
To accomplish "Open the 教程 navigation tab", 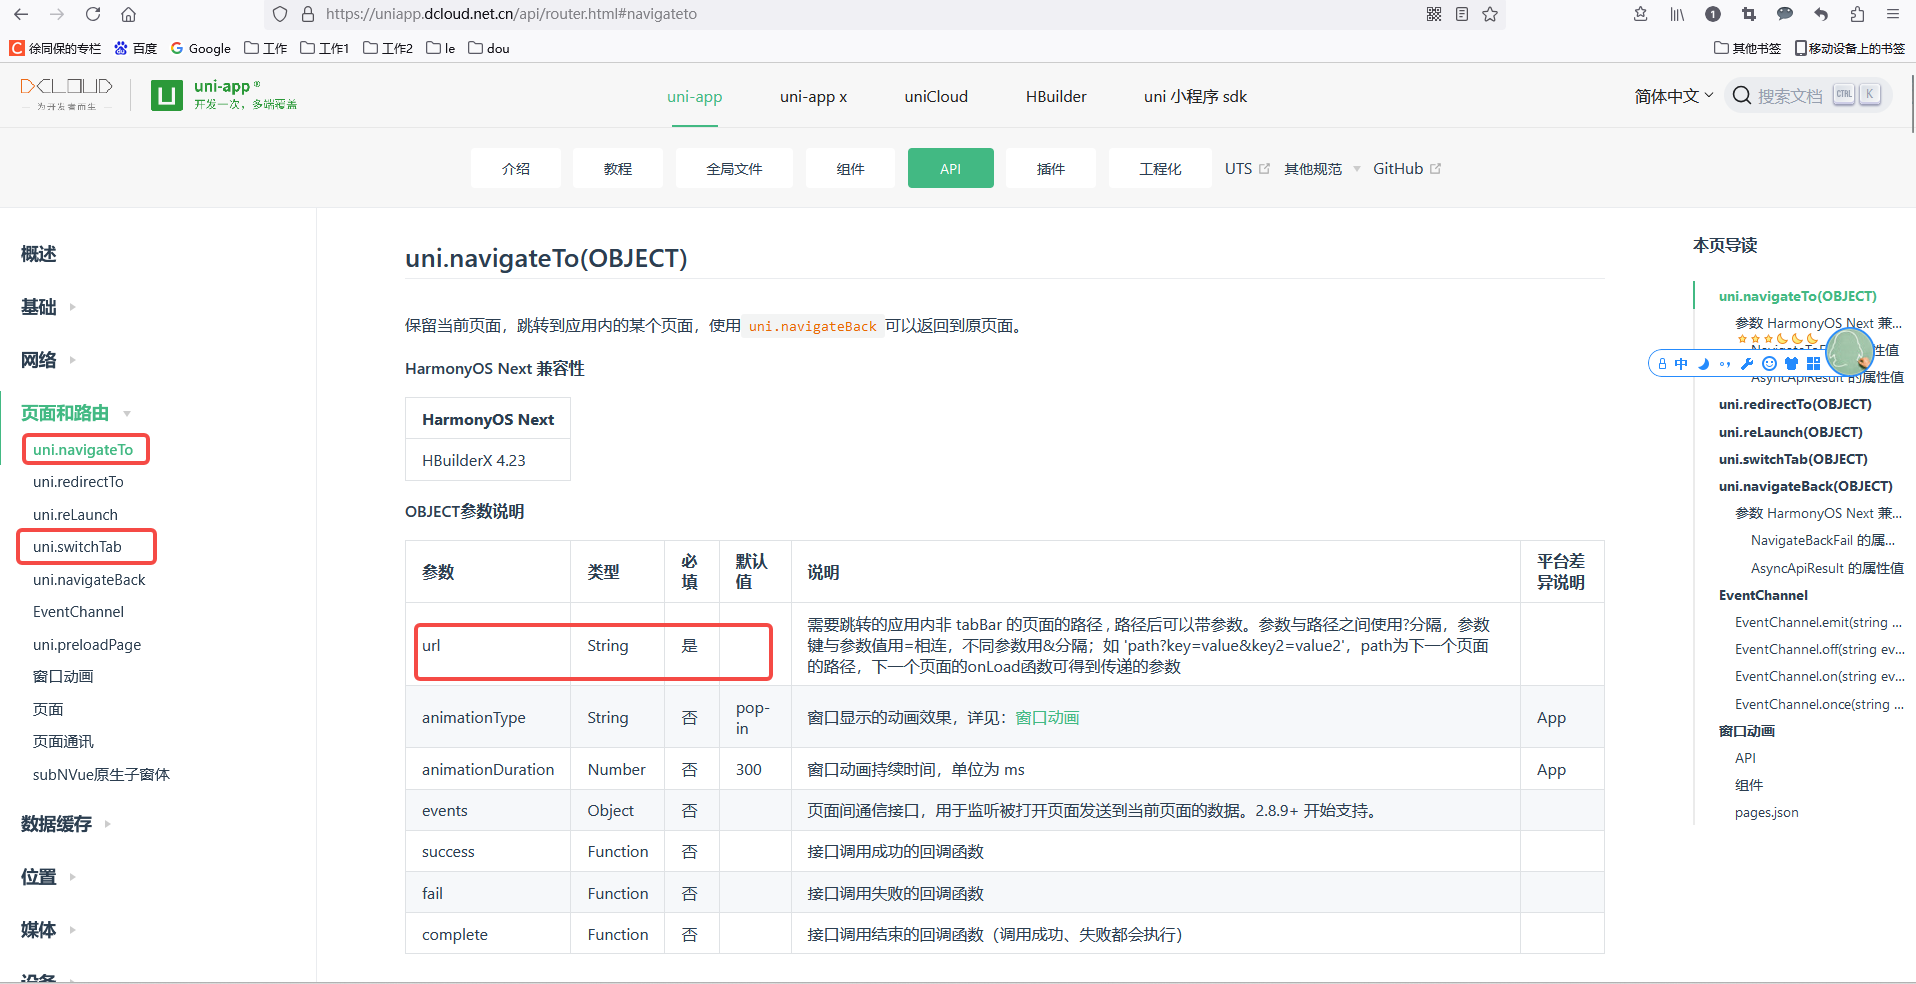I will [x=617, y=168].
